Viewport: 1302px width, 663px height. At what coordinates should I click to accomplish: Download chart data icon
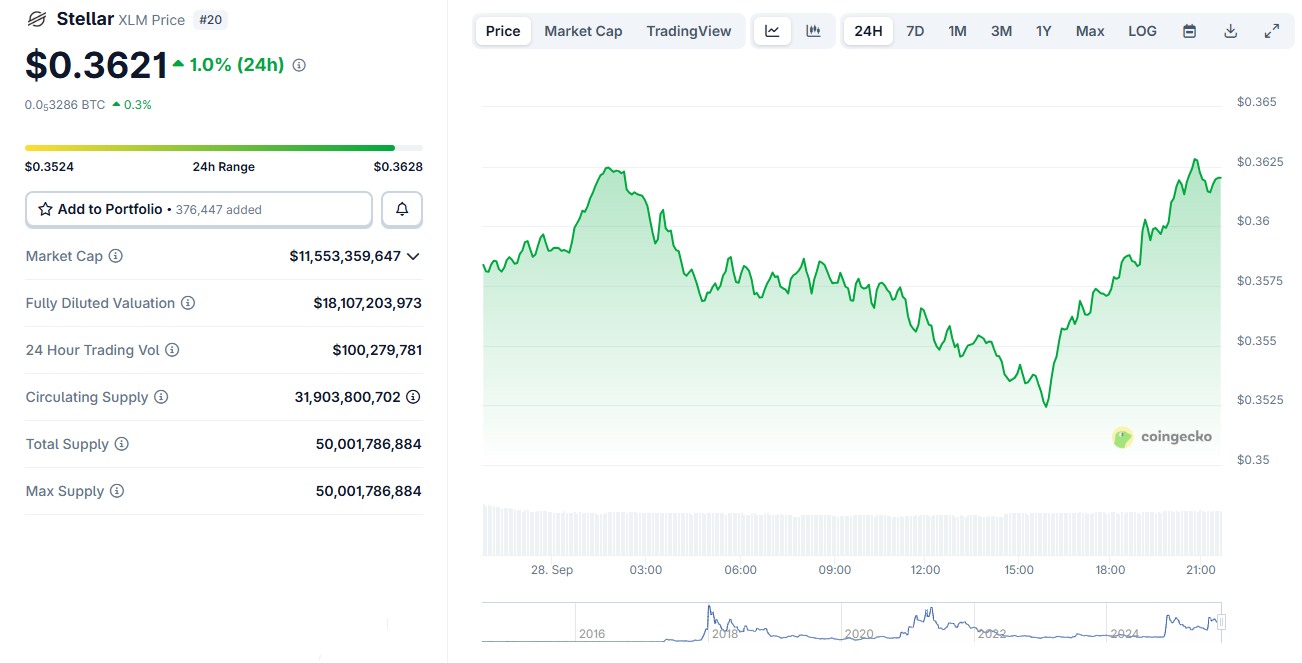click(1231, 31)
